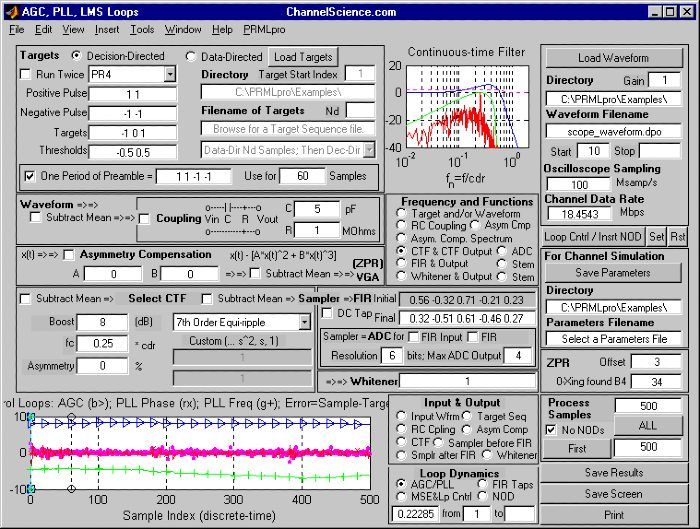Click the Print button
This screenshot has width=700, height=529.
pyautogui.click(x=614, y=515)
